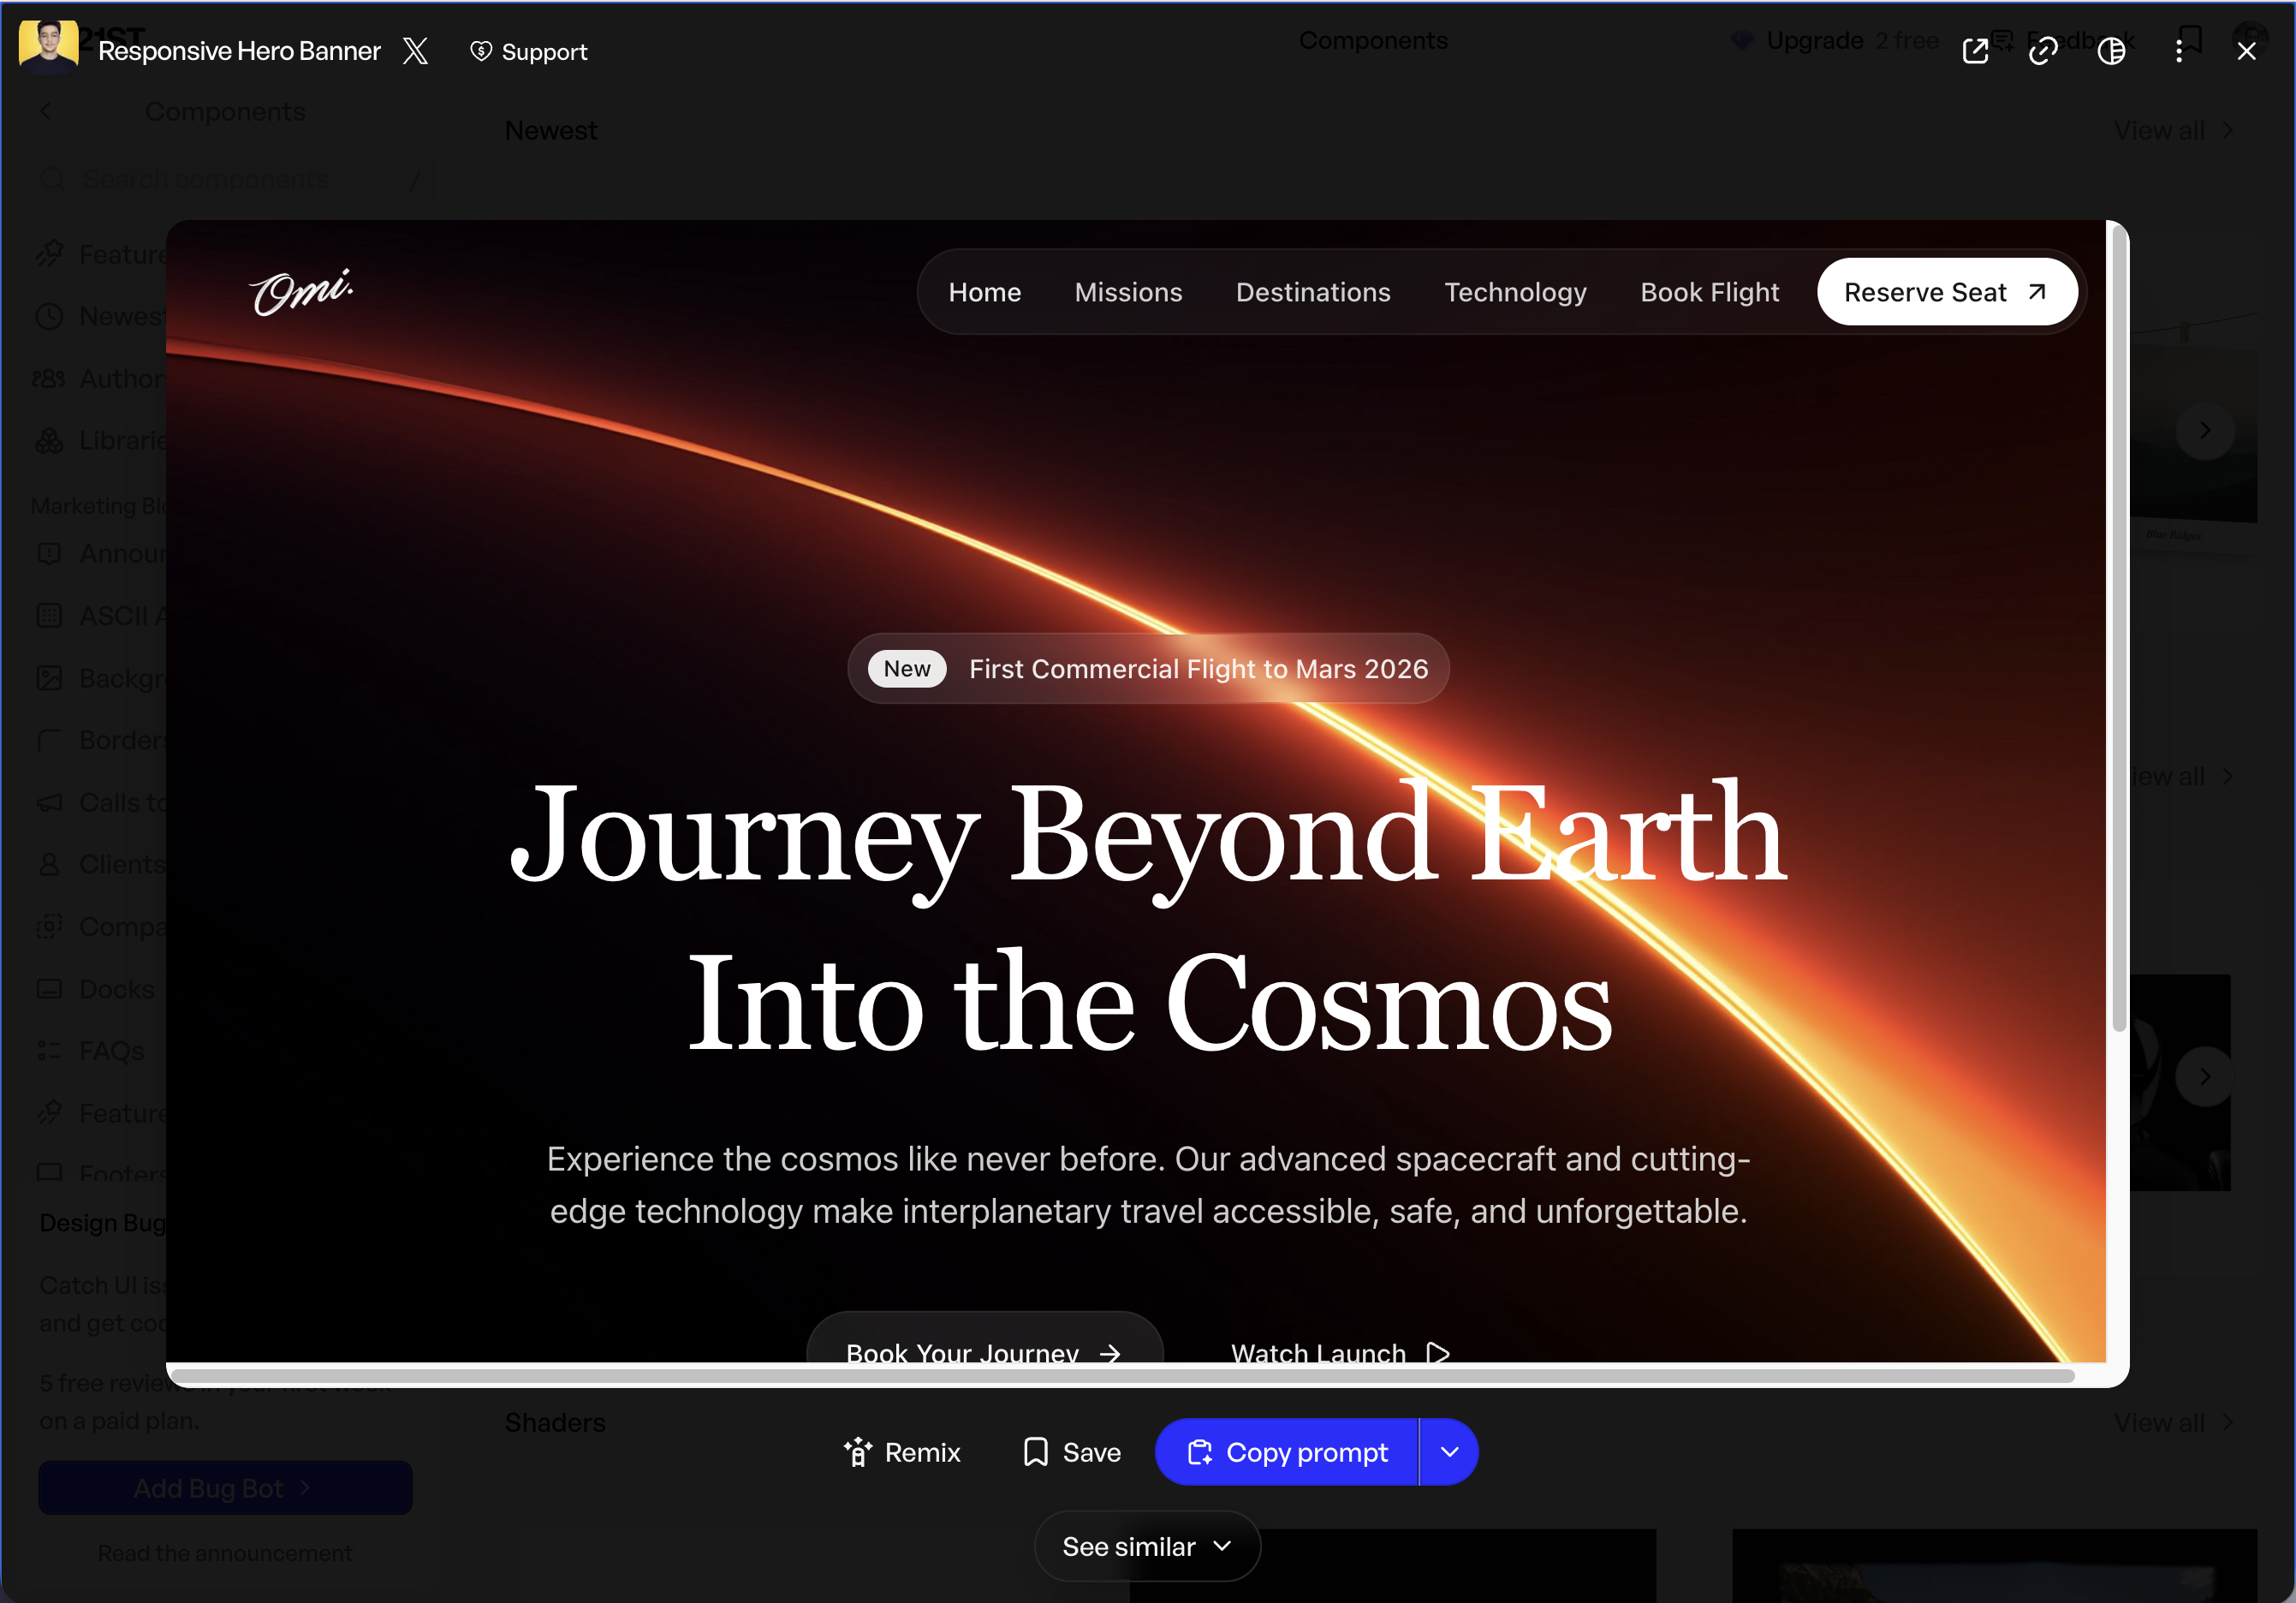Copy link icon in top bar
This screenshot has width=2296, height=1603.
2043,51
